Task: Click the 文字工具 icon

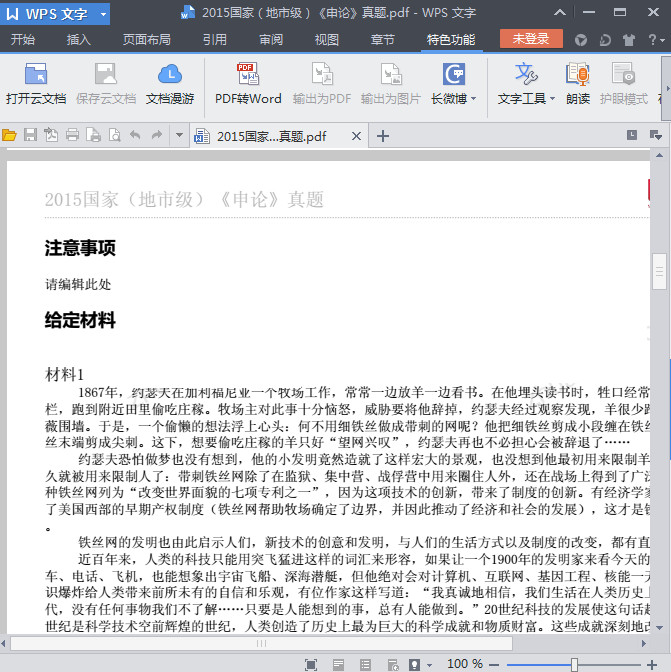Action: coord(526,74)
